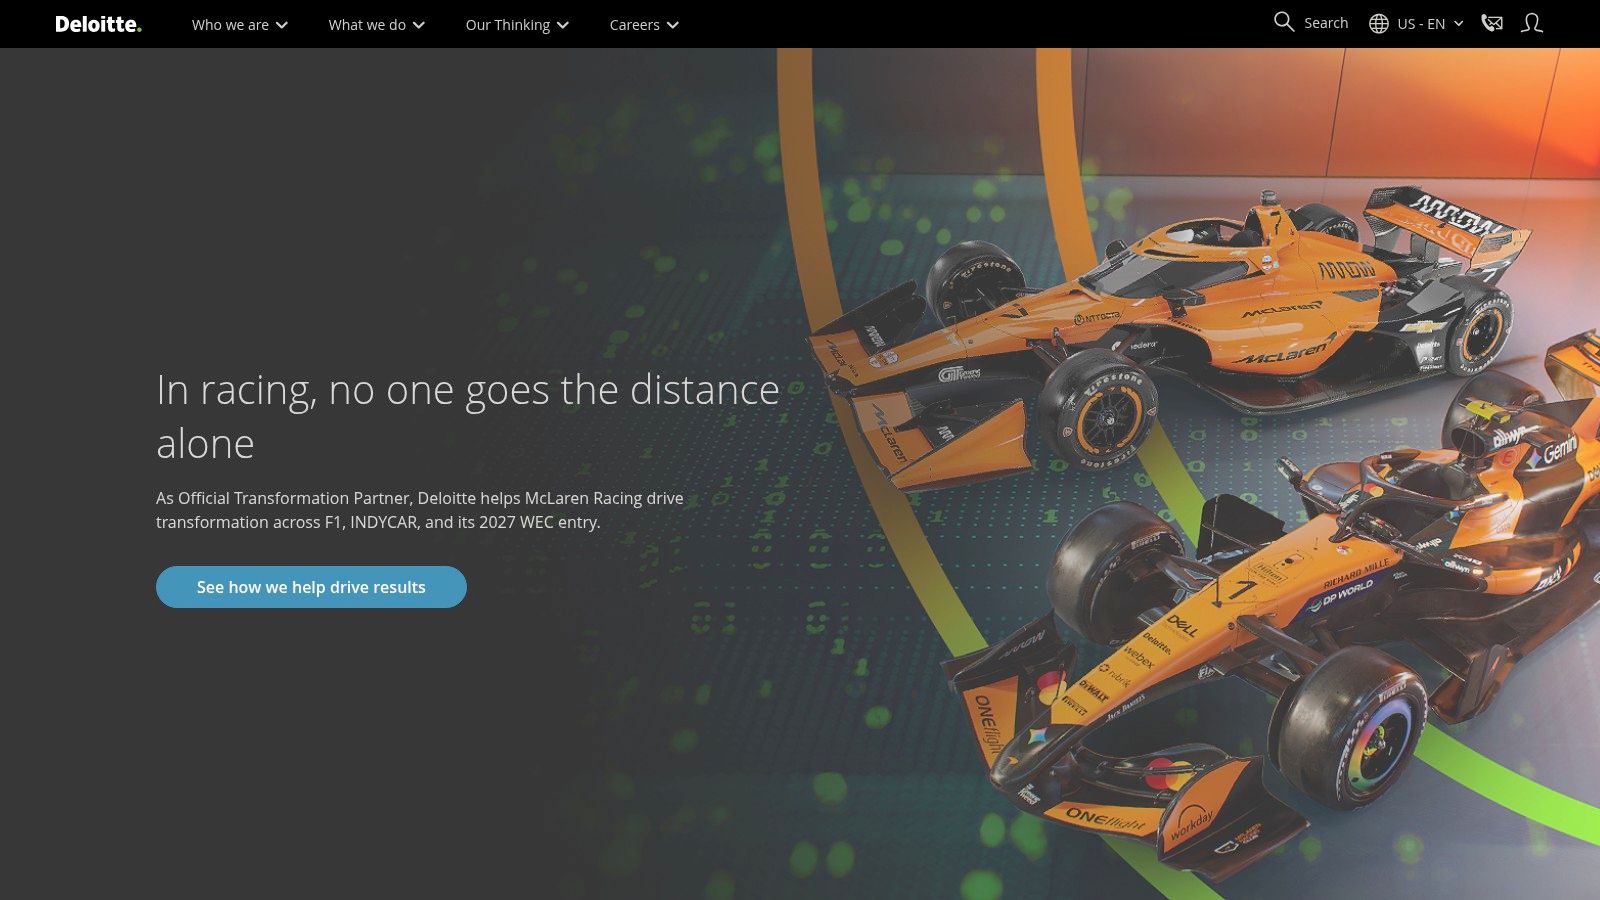Open the US - EN language selector
This screenshot has width=1600, height=900.
point(1416,24)
